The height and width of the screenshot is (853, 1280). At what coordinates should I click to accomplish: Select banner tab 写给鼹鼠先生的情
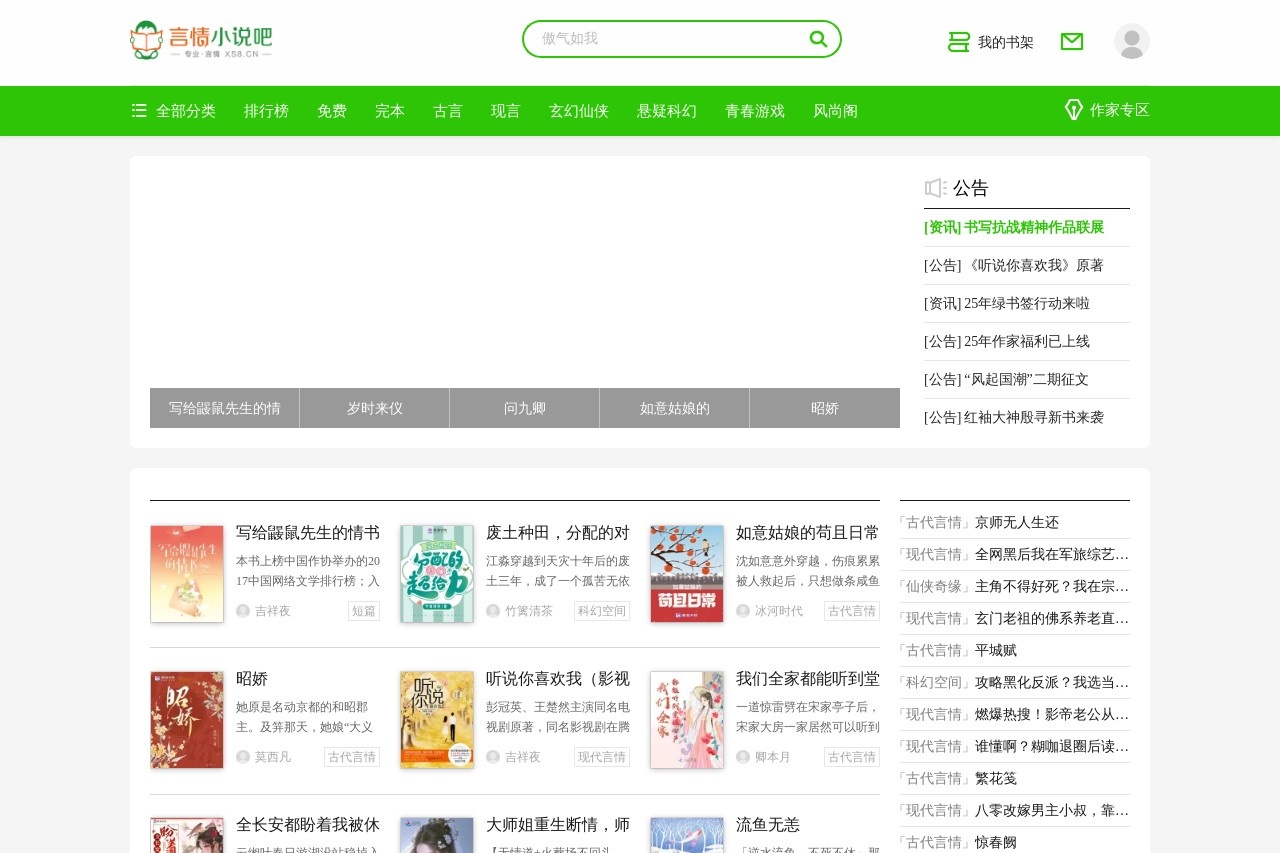225,408
